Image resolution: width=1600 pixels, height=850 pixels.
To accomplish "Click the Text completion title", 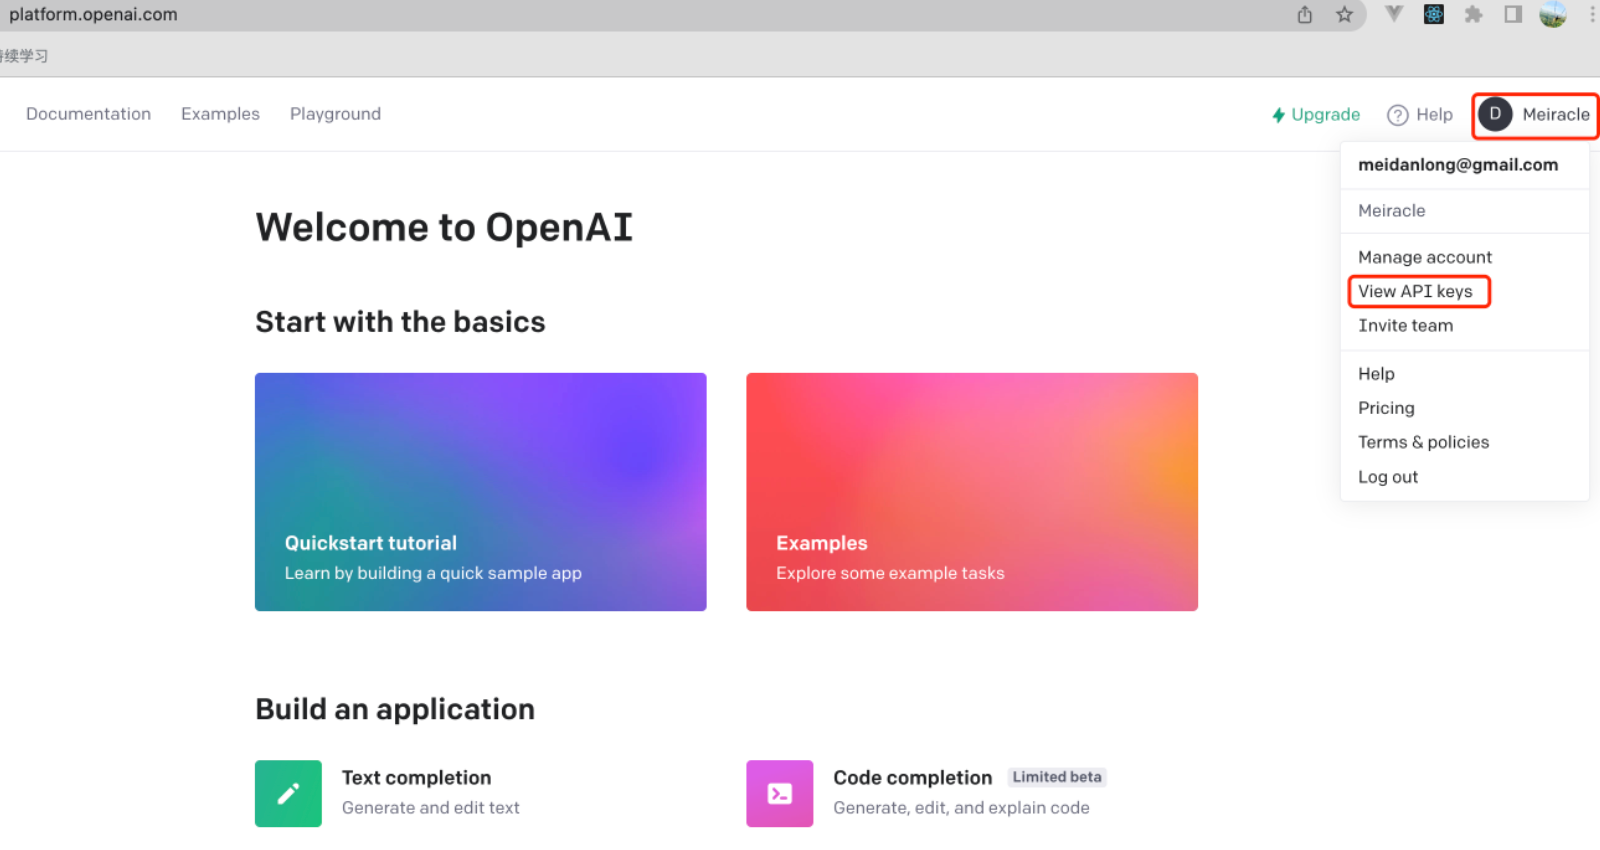I will 416,777.
